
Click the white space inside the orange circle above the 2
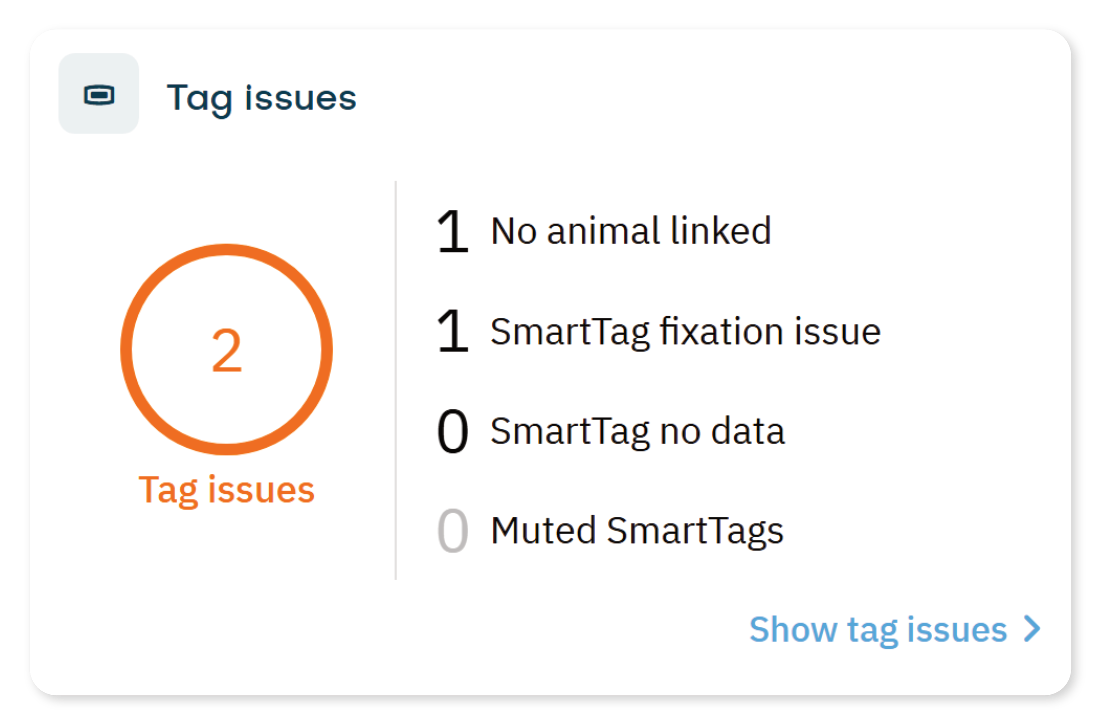click(x=227, y=290)
